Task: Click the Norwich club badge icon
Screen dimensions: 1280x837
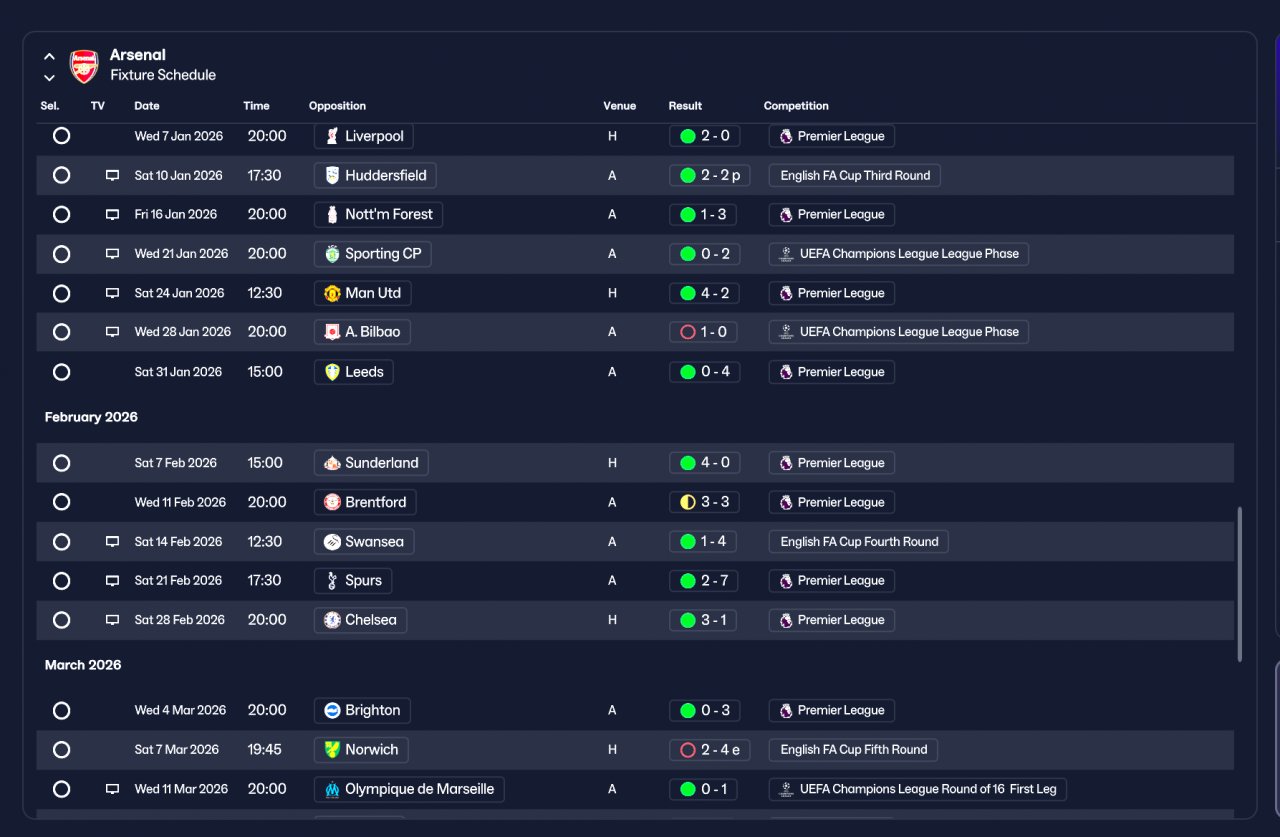Action: (332, 750)
